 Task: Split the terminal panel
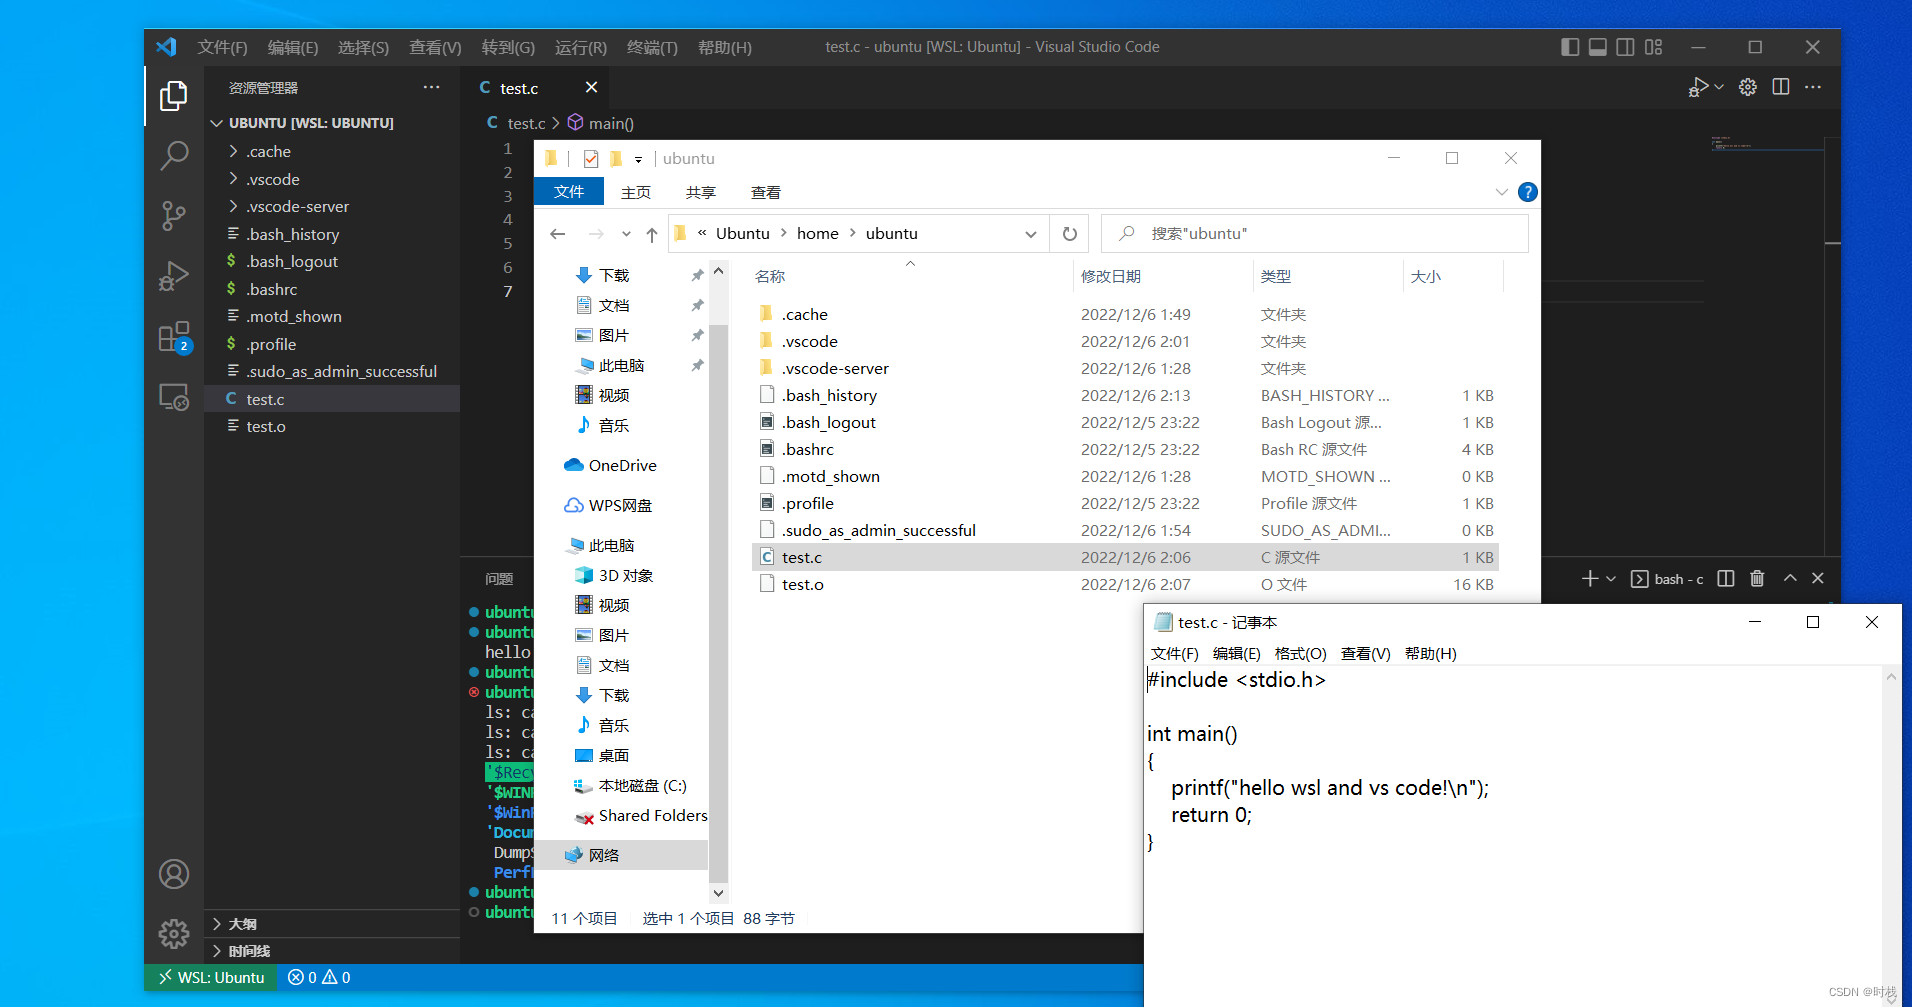(1726, 578)
